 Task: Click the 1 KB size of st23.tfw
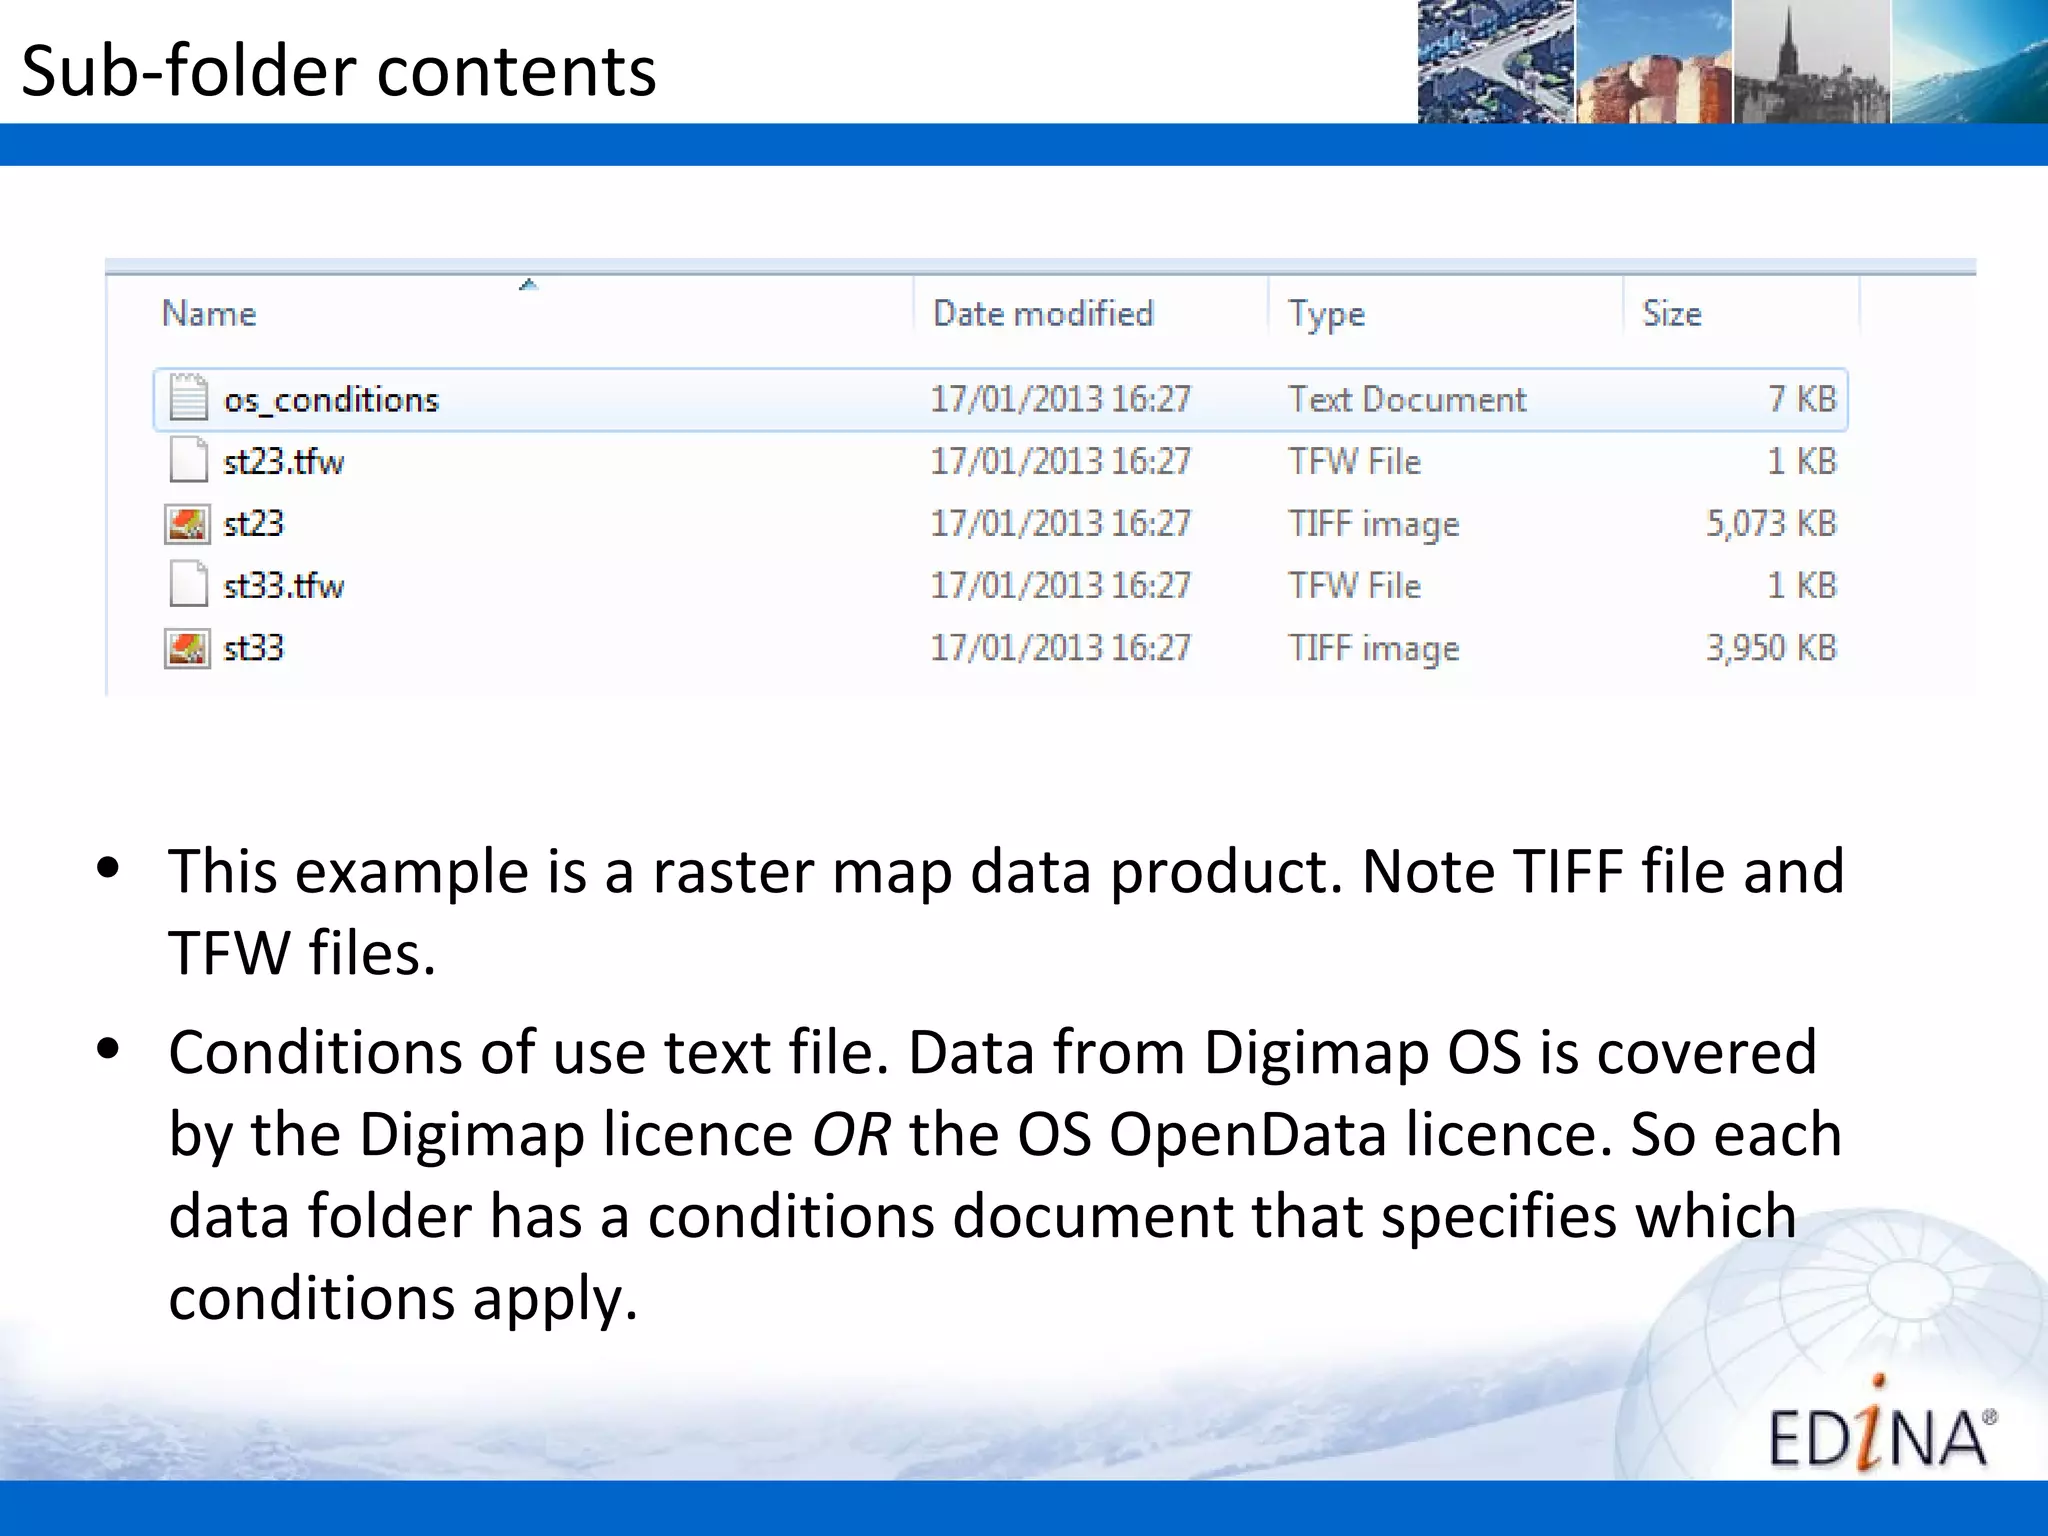[x=1802, y=461]
